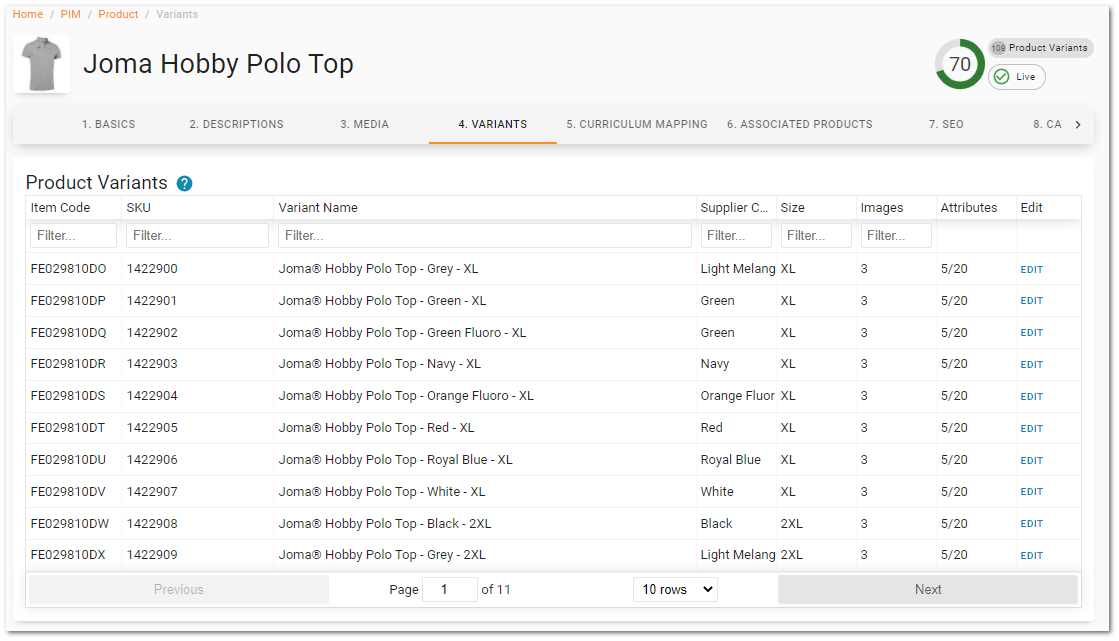1119x641 pixels.
Task: Click 'Royal Blue' supplier colour cell
Action: click(730, 460)
